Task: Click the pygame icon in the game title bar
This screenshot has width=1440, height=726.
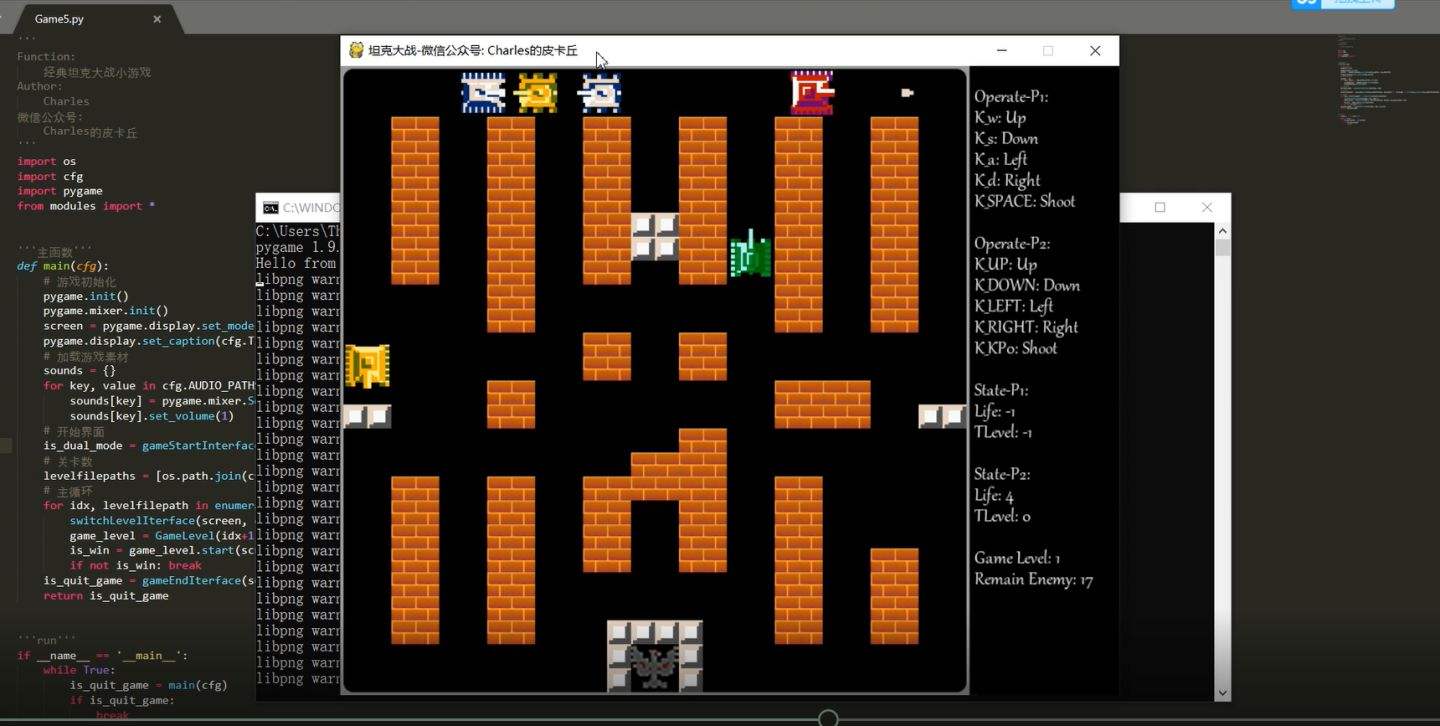Action: click(356, 50)
